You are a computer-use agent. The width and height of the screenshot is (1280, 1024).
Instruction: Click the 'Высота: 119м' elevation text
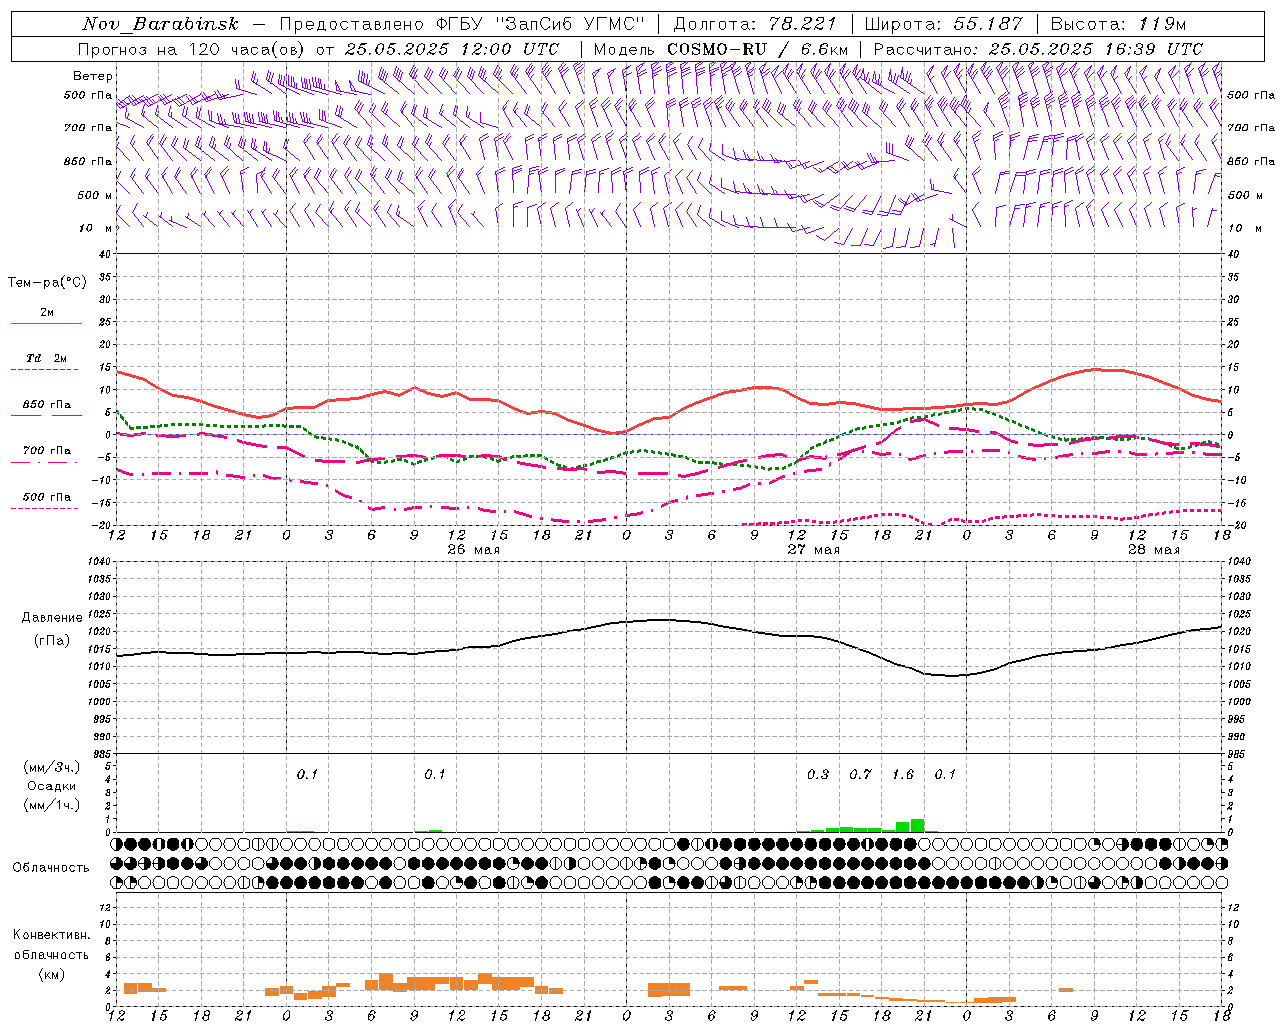(x=1118, y=24)
